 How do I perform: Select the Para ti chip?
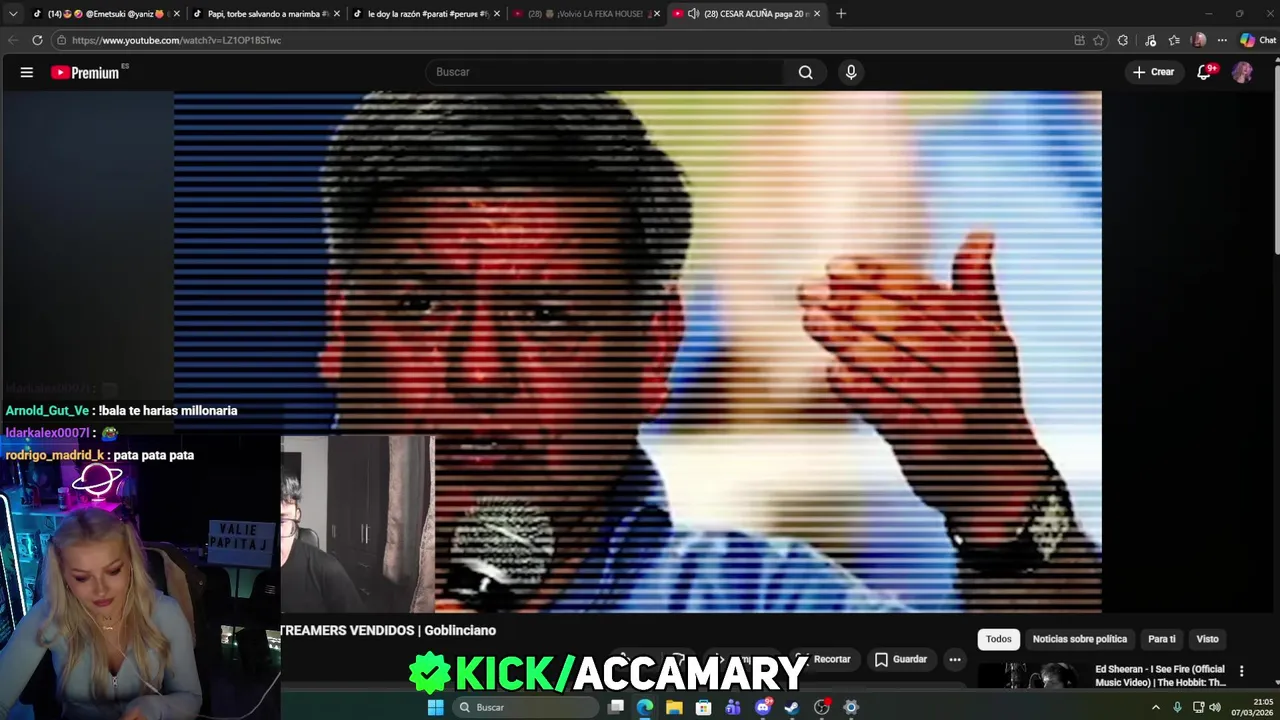pos(1162,639)
